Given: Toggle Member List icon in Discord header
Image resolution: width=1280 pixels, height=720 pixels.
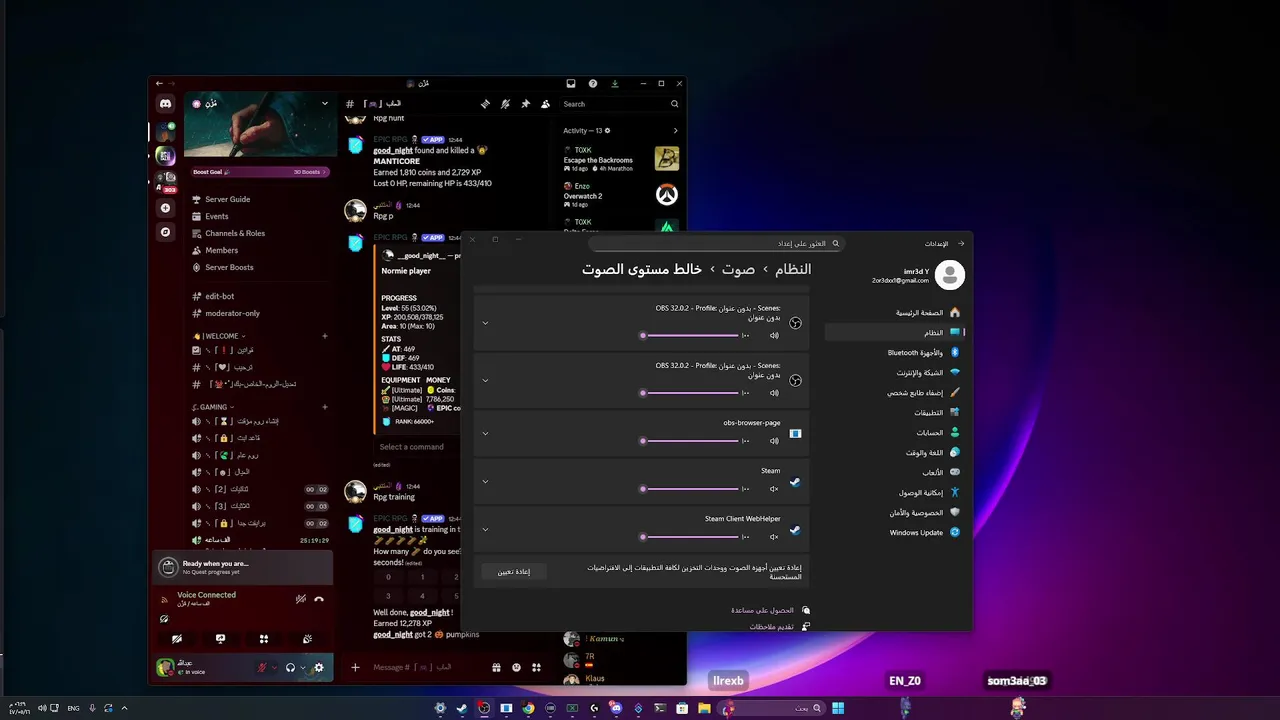Looking at the screenshot, I should click(545, 104).
